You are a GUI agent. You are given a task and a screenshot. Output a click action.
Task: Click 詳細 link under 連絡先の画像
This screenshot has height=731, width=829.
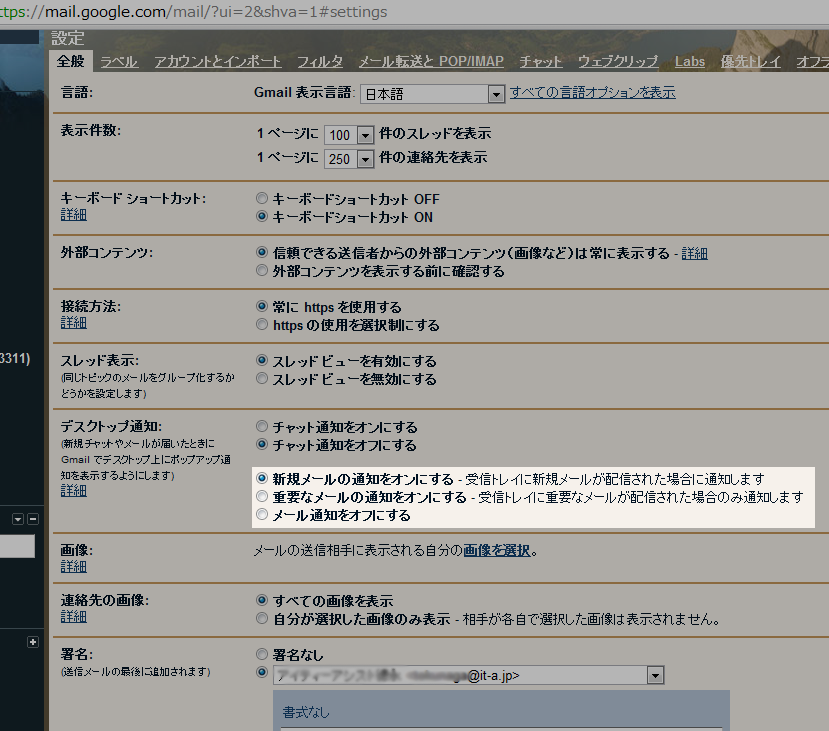click(x=73, y=616)
